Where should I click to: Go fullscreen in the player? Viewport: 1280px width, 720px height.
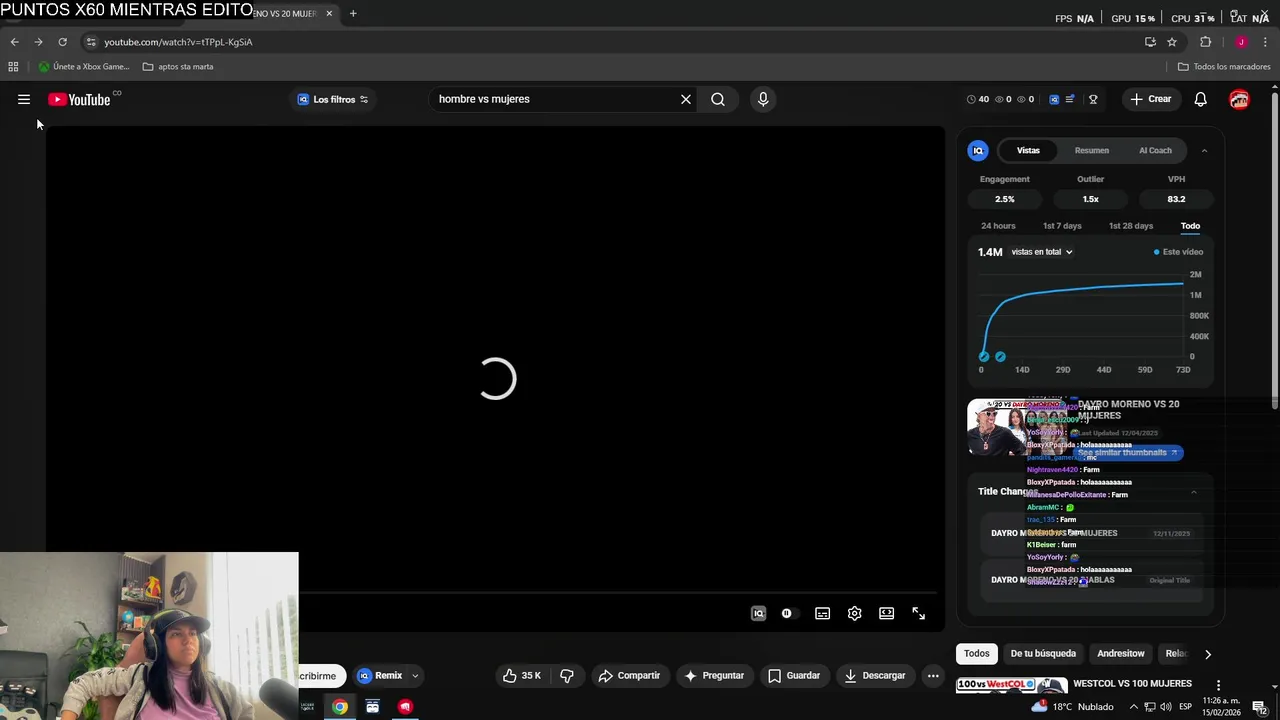click(918, 614)
